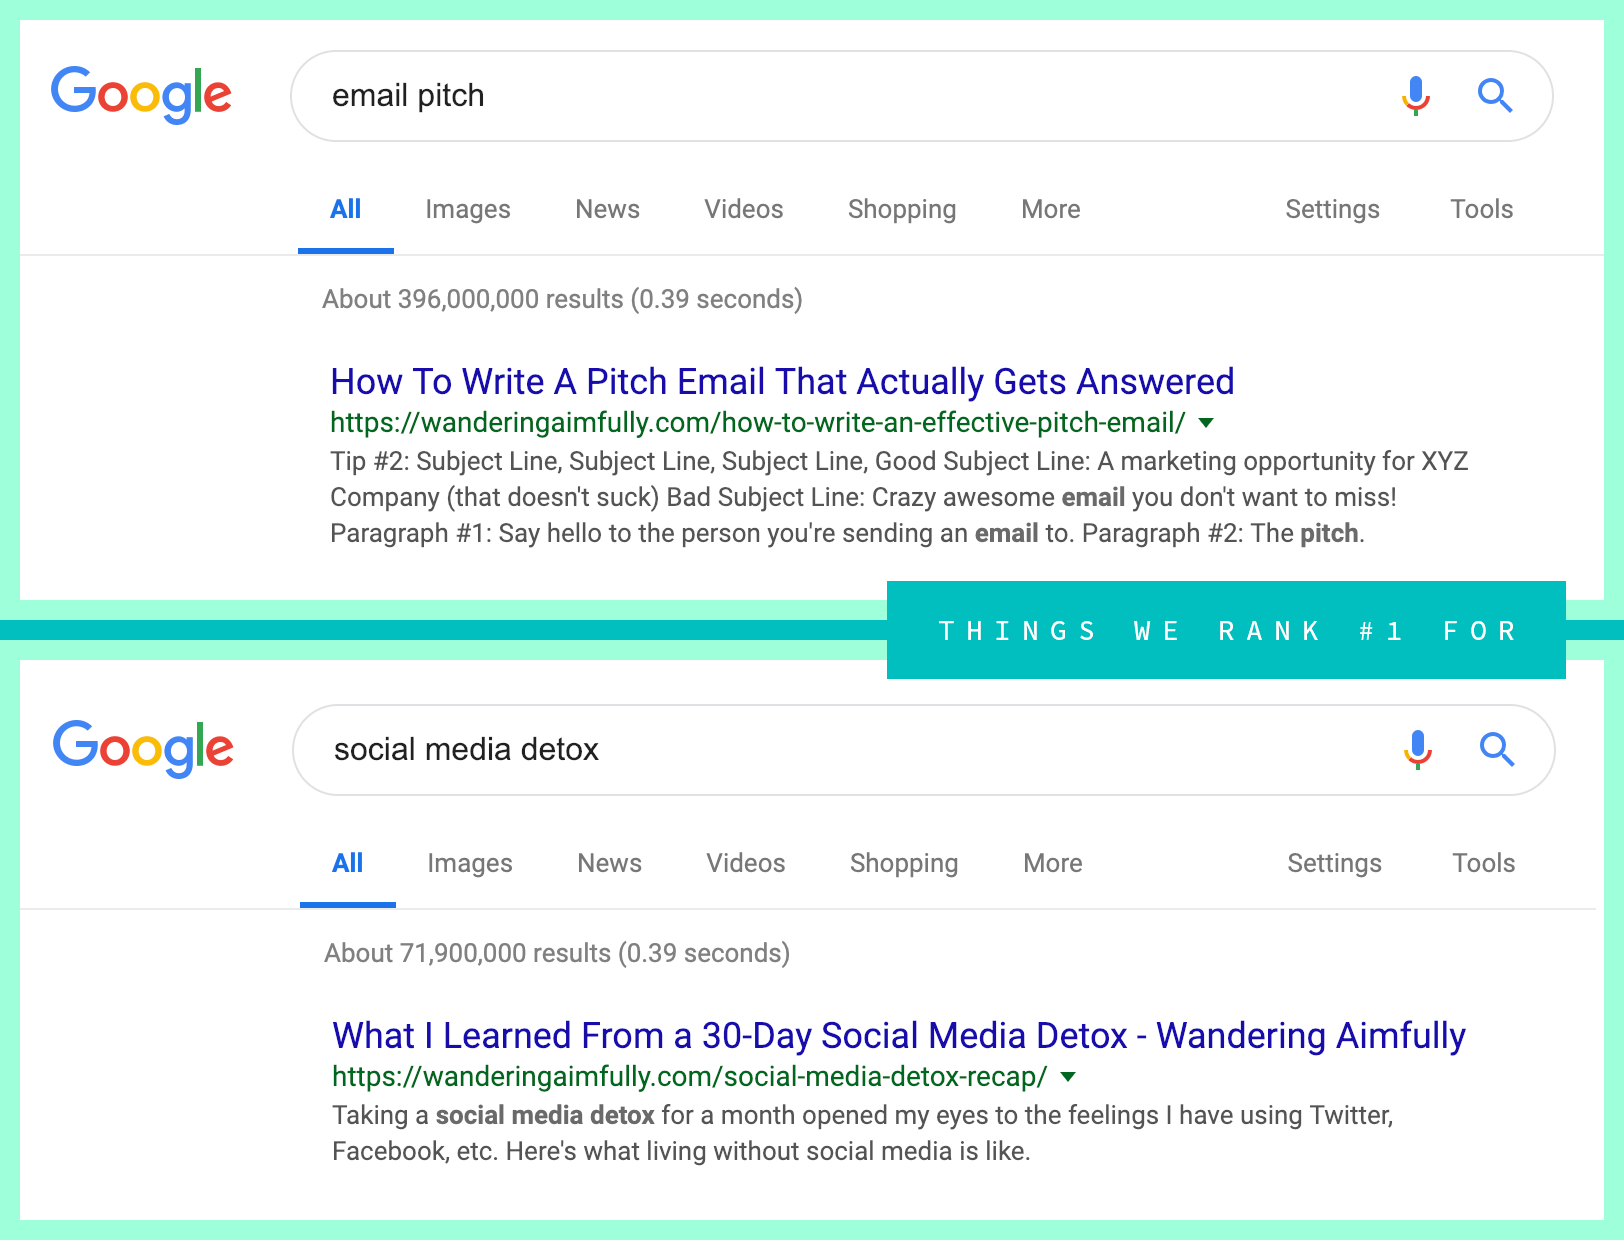1624x1240 pixels.
Task: Click the Google logo on the social media detox page
Action: (x=143, y=748)
